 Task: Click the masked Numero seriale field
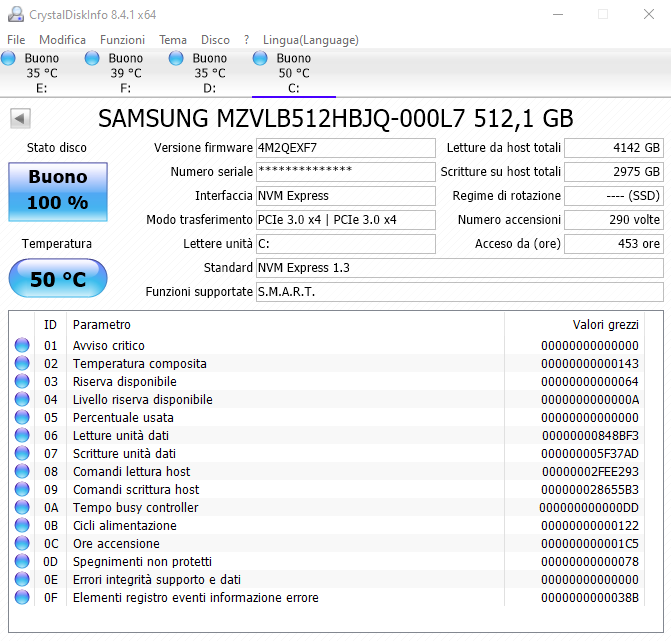coord(346,172)
